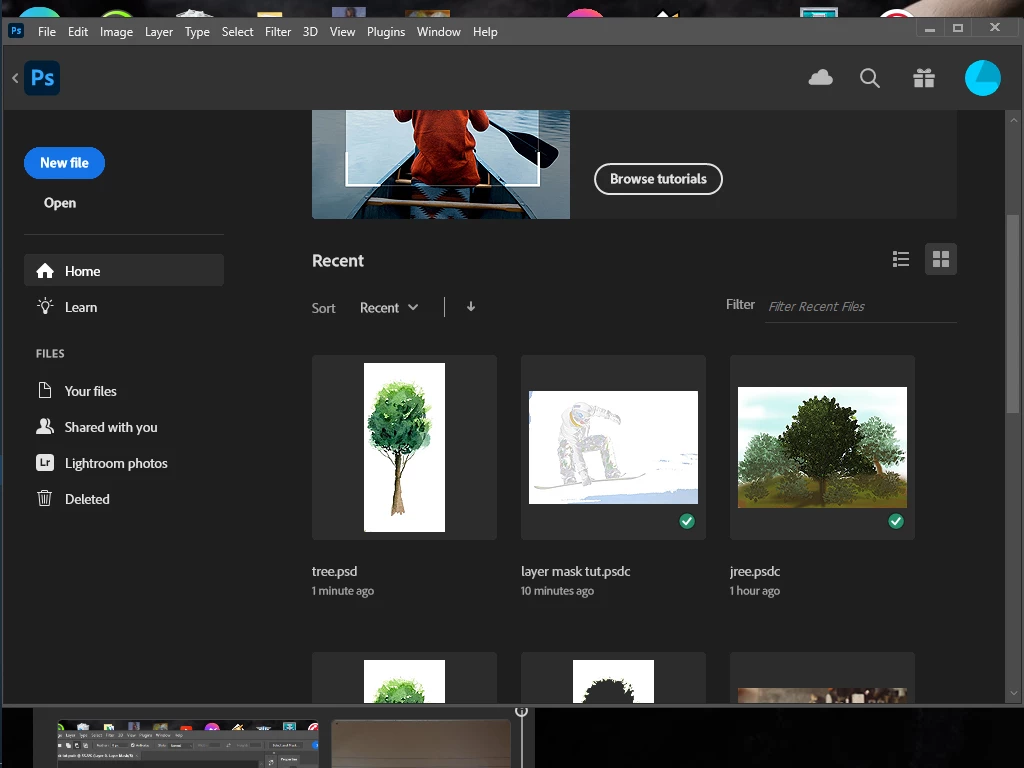Open the File menu
Screen dimensions: 1024x768
[46, 31]
